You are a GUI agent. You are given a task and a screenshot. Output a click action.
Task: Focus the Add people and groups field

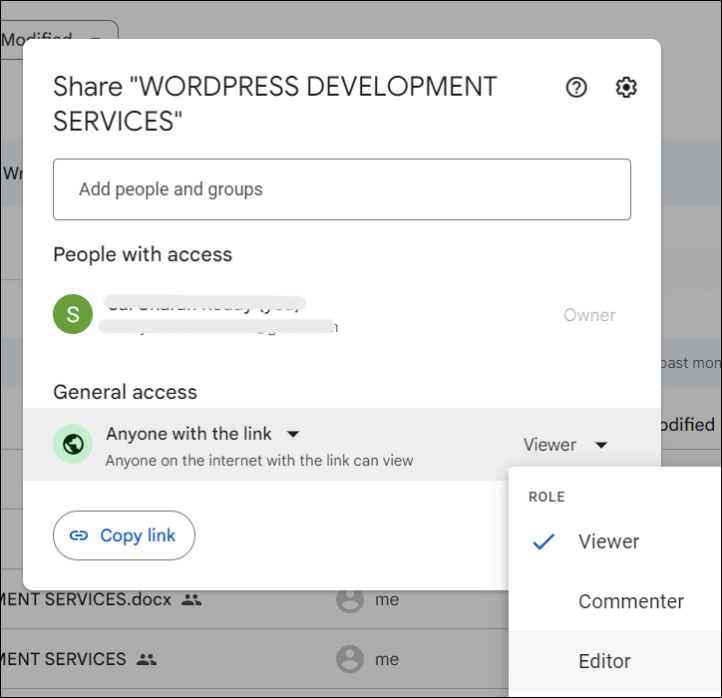coord(342,189)
